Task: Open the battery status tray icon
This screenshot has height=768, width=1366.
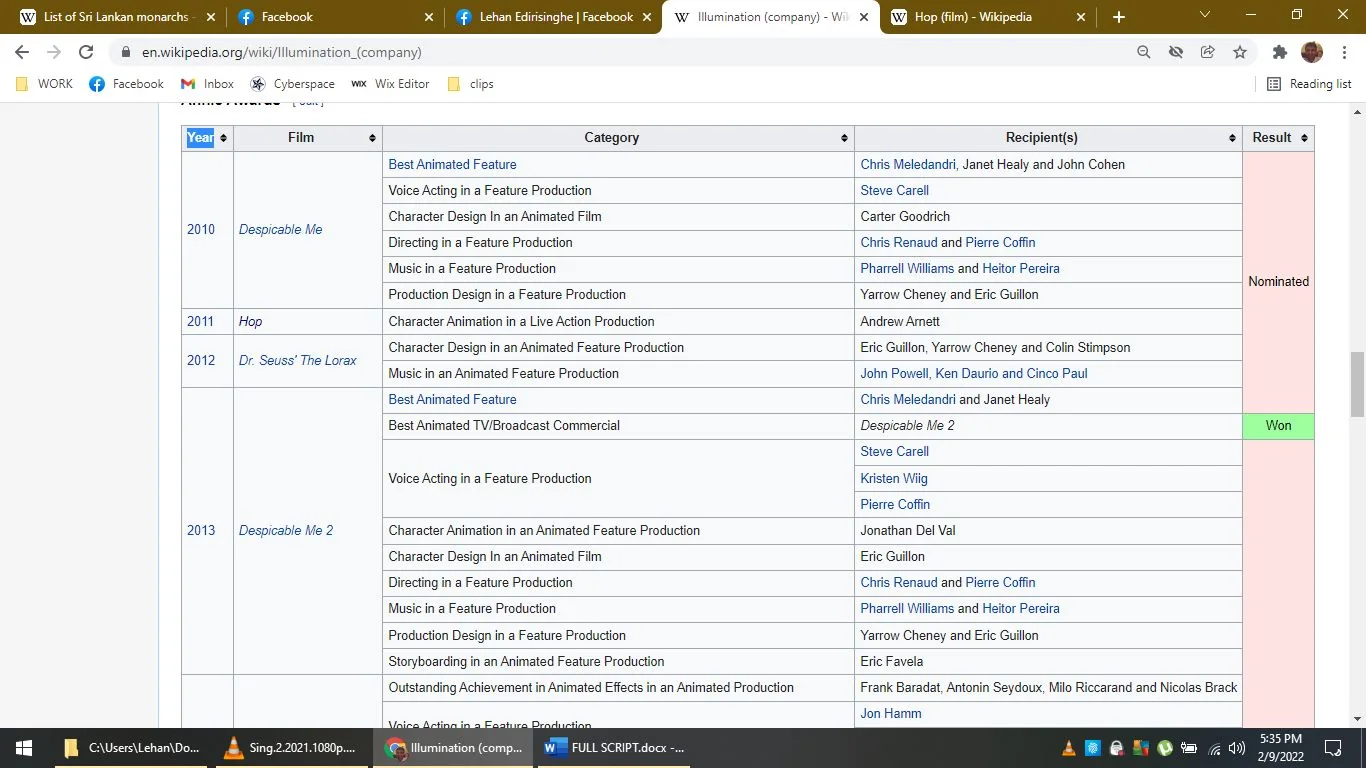Action: (x=1189, y=748)
